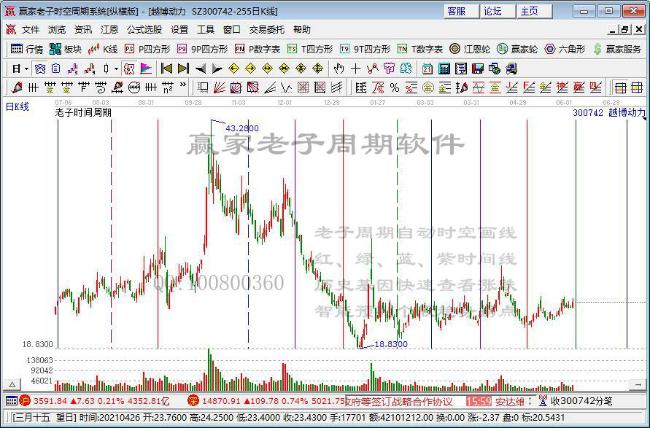Open the 六角形 hexagon tool
This screenshot has width=650, height=428.
point(564,49)
